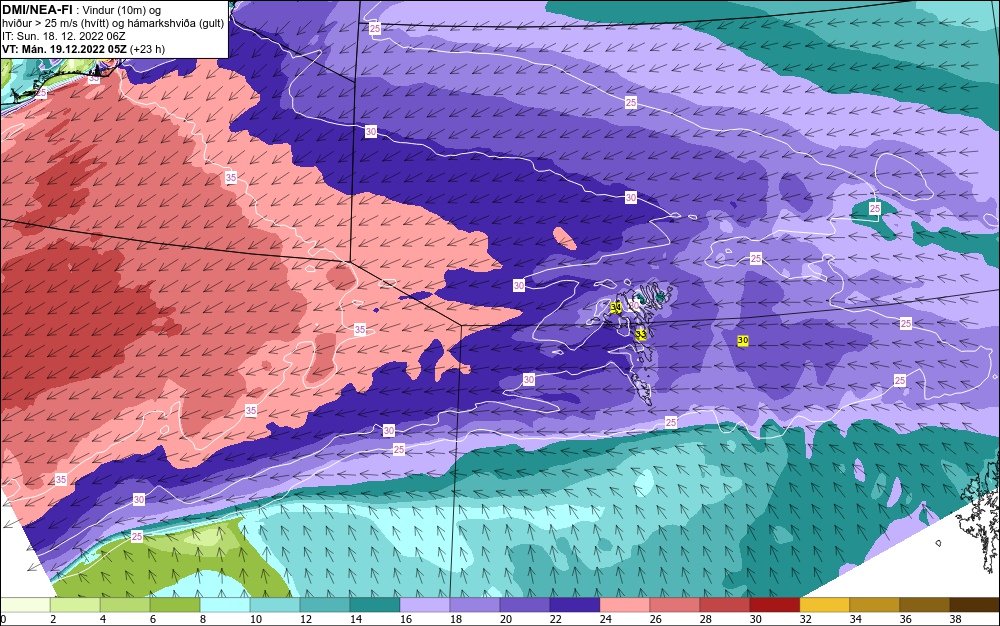Select the '2' tick label on legend

53,619
